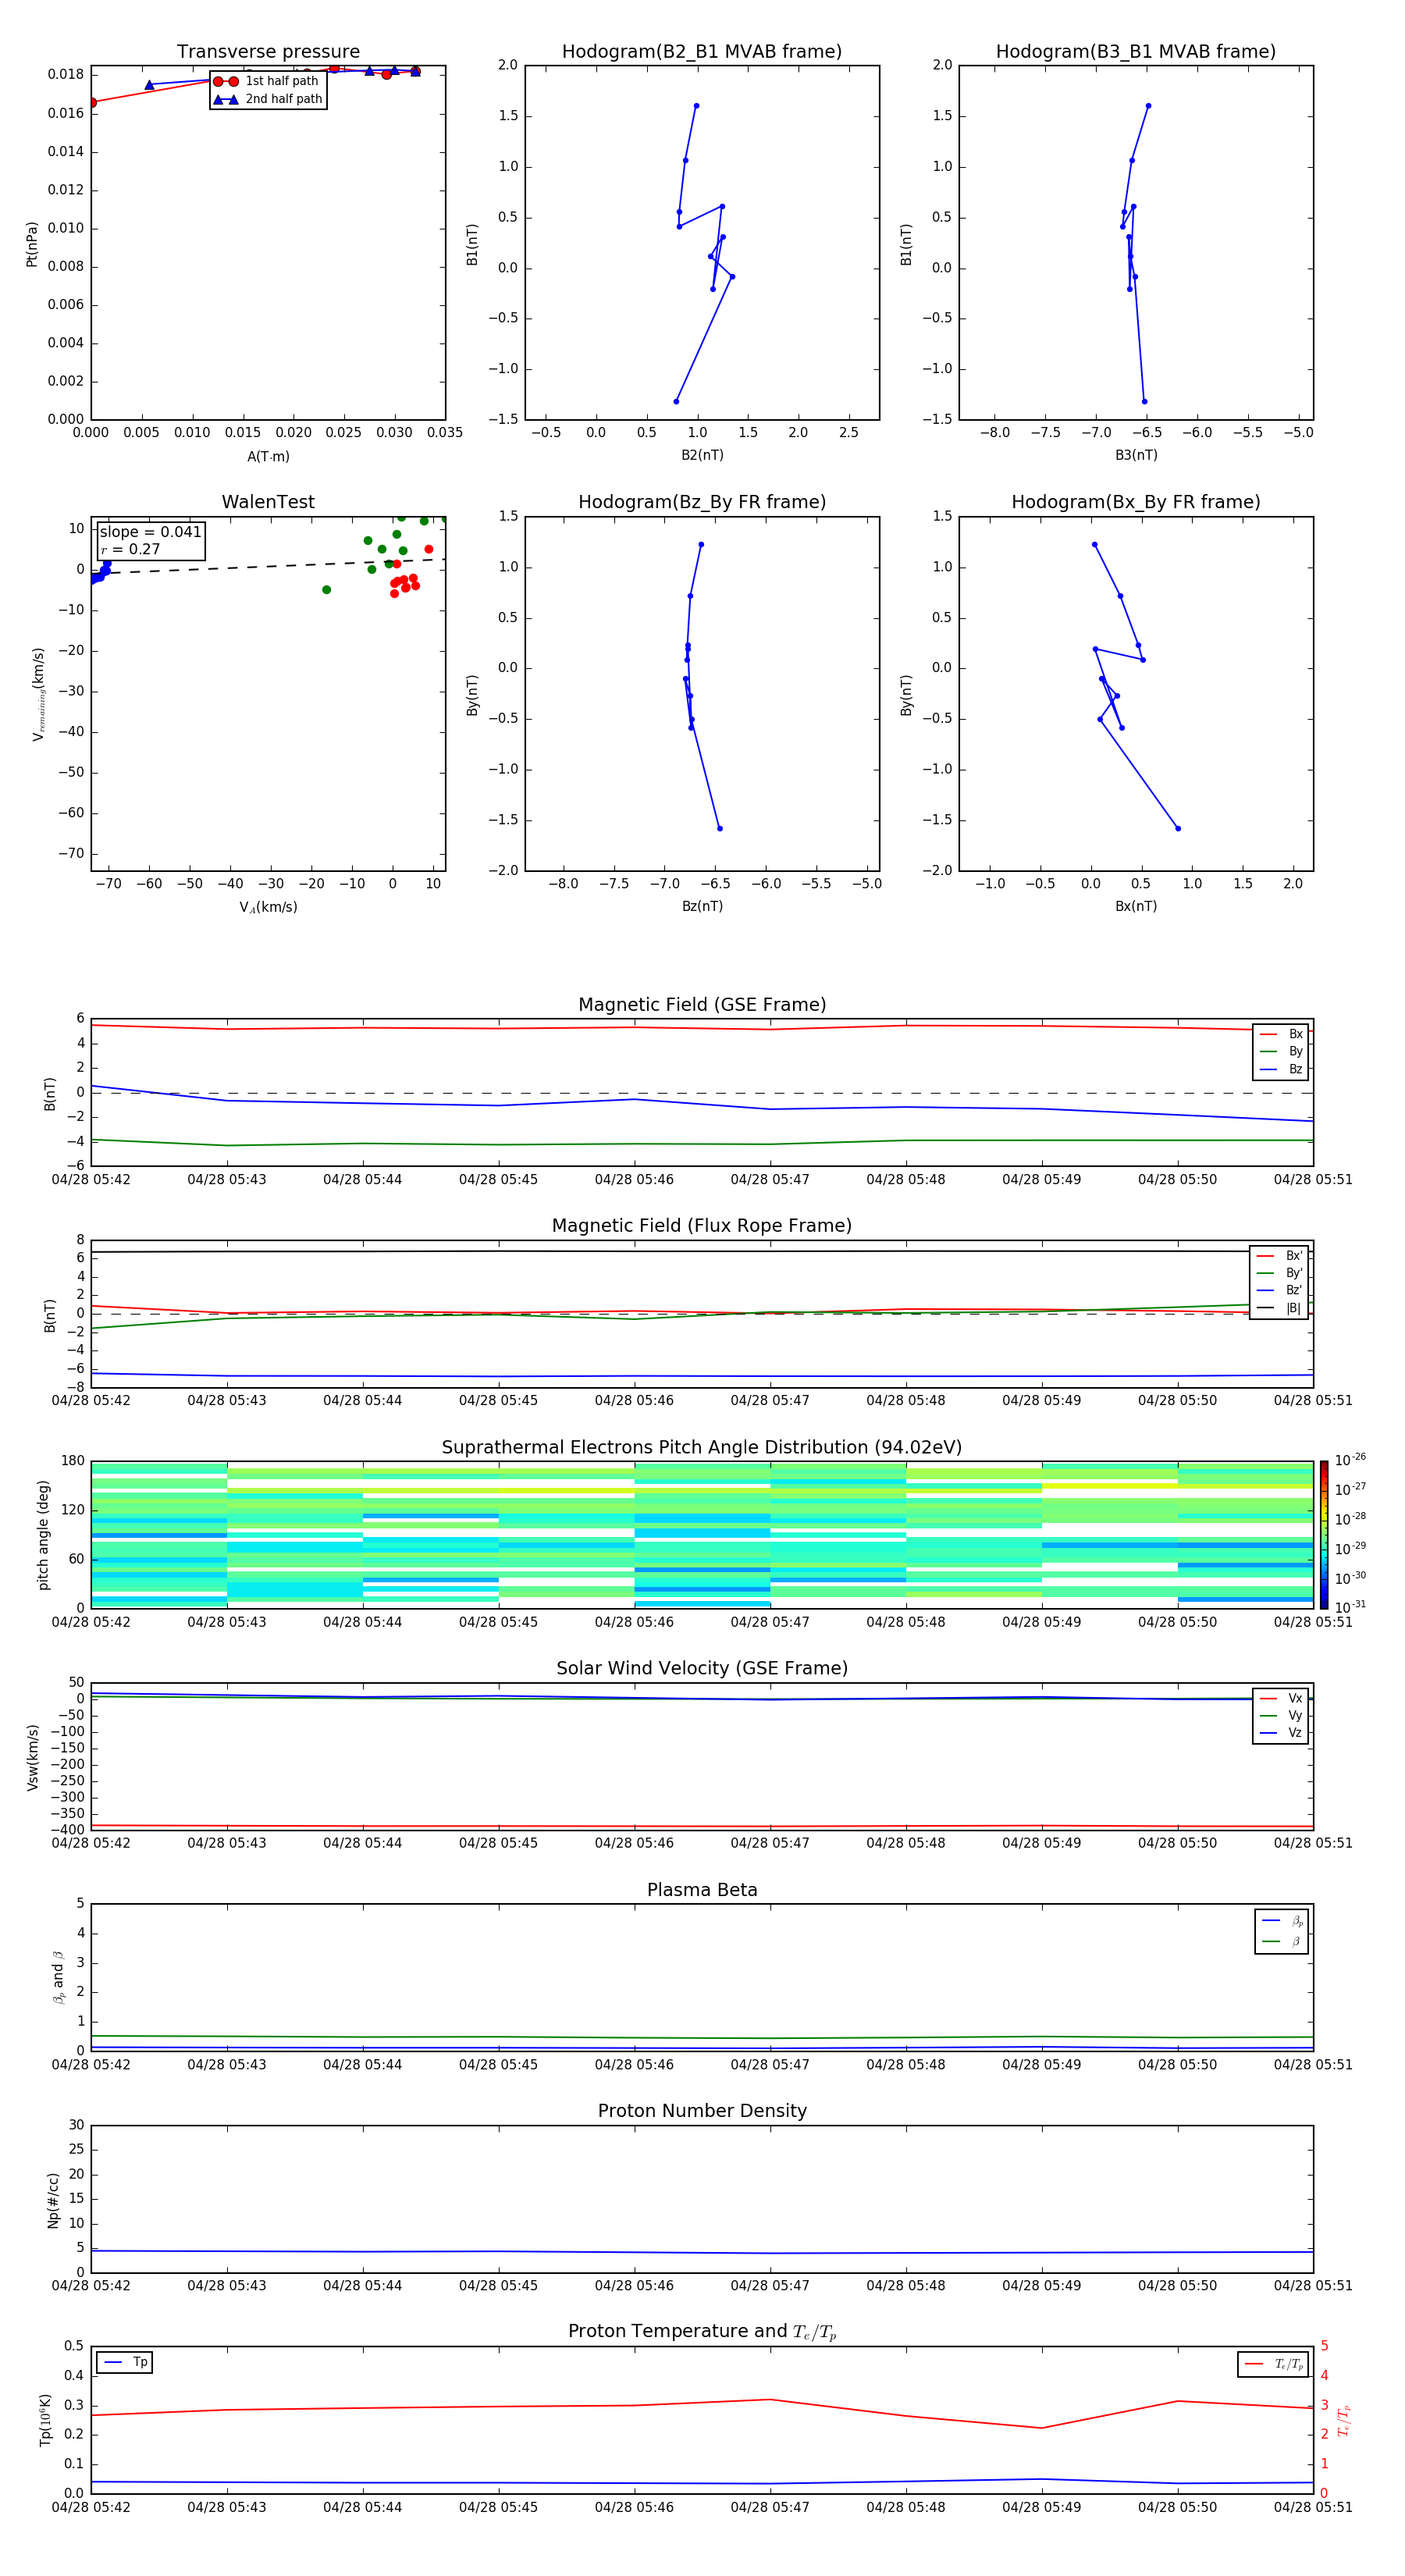Image resolution: width=1405 pixels, height=2576 pixels.
Task: Click the isolated green point near -16 in WalenTest
Action: point(326,590)
